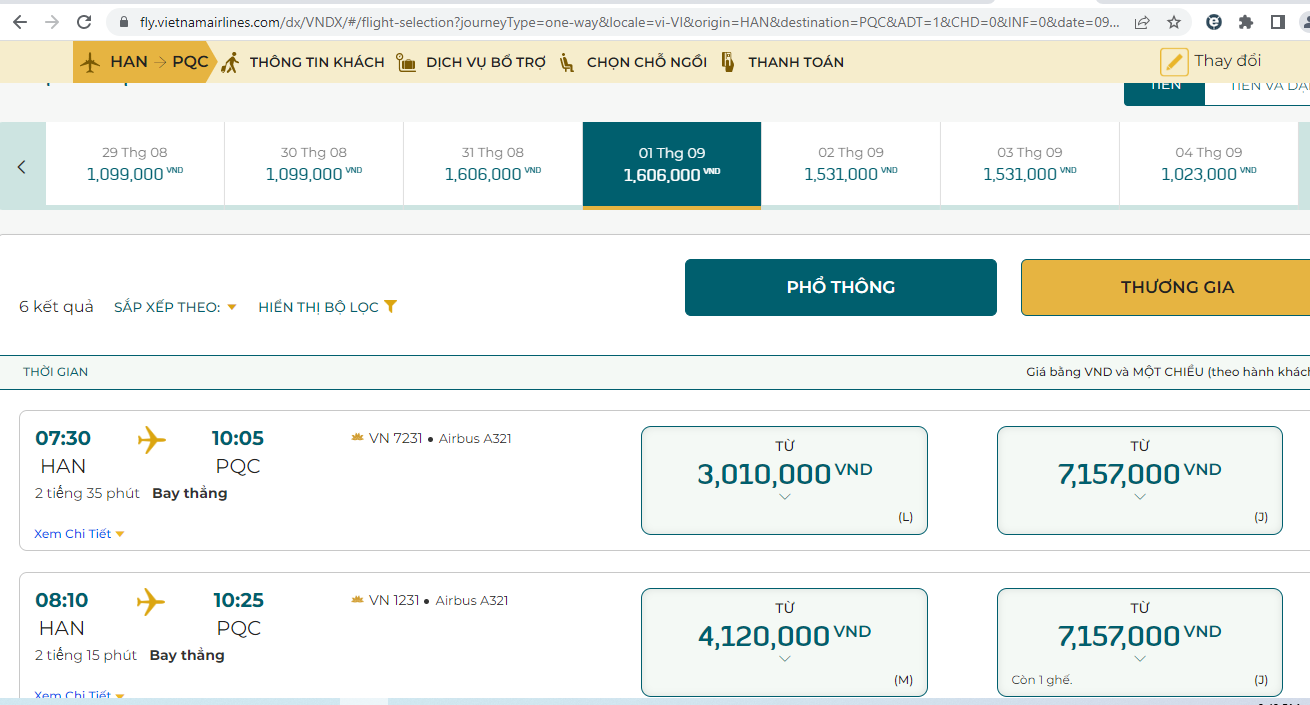Select the 30 Thg 08 date tab
This screenshot has height=705, width=1310.
point(313,165)
